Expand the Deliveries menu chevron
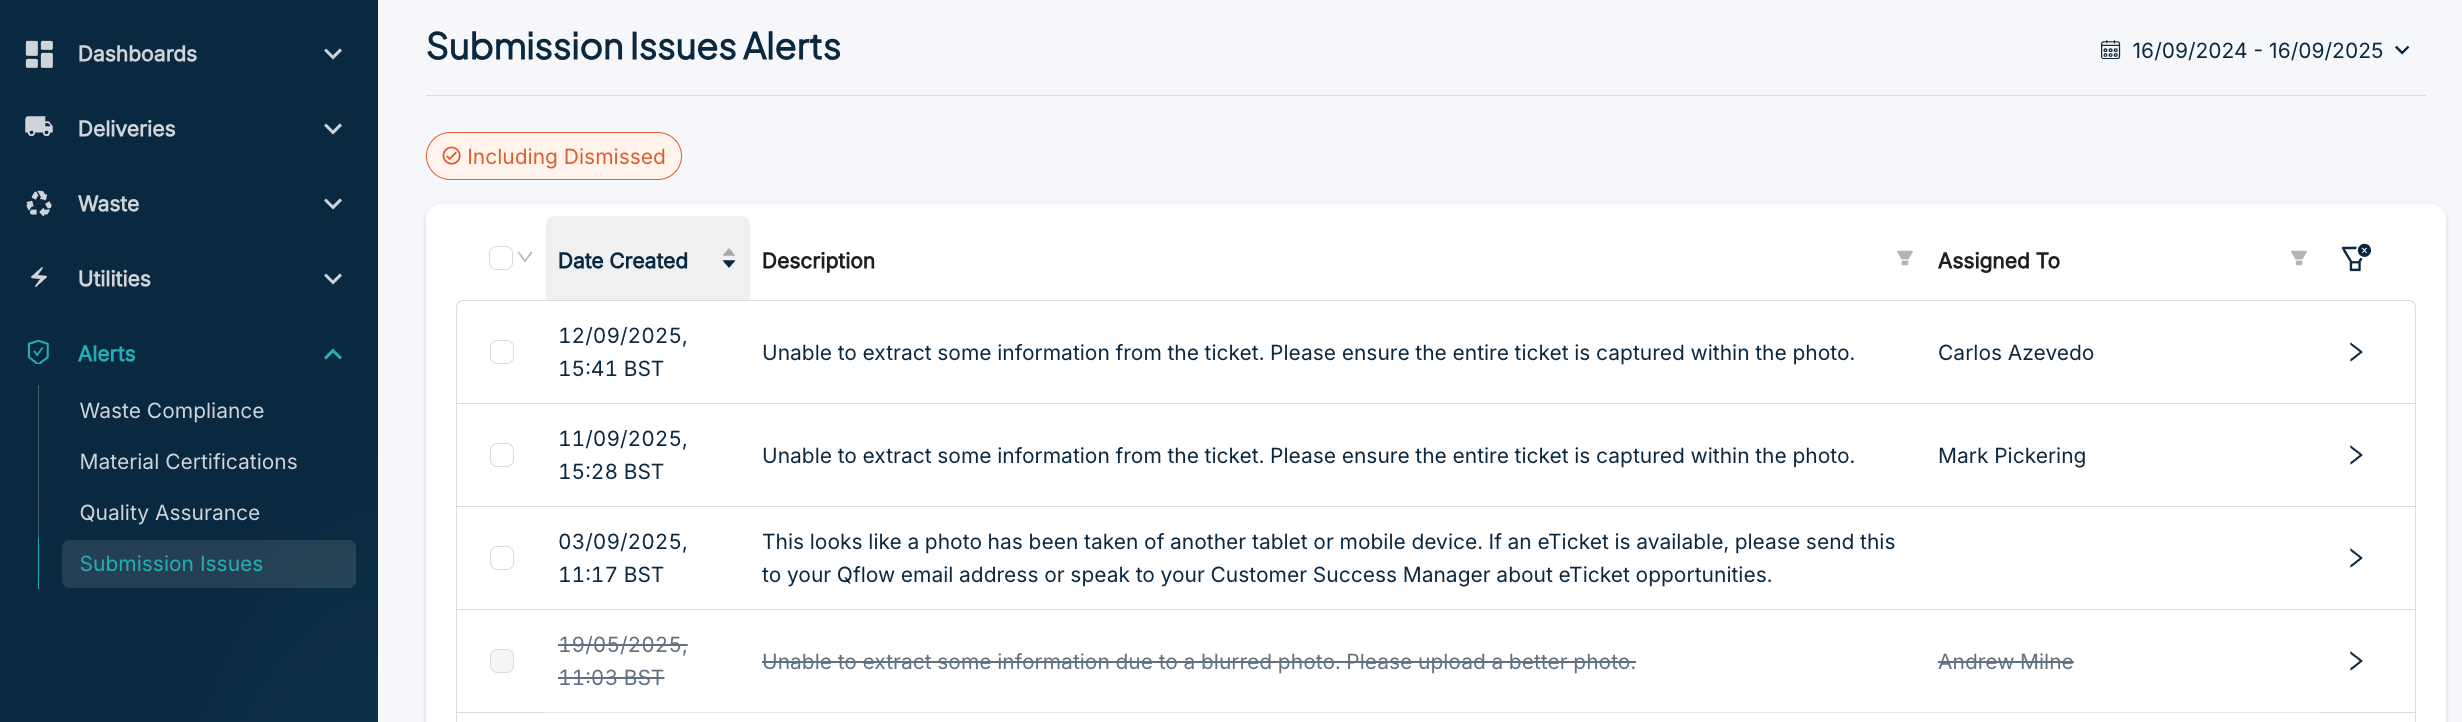The image size is (2462, 722). [332, 128]
